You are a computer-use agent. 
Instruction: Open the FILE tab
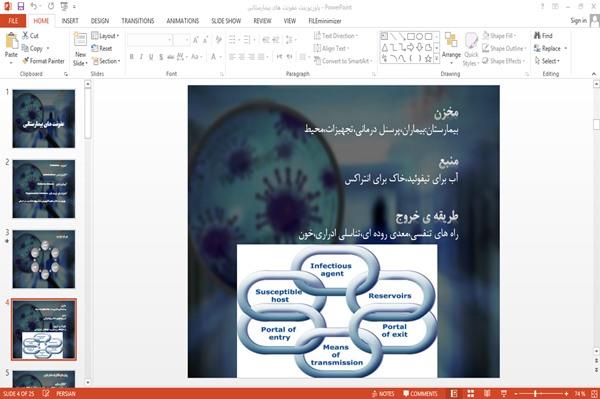pyautogui.click(x=13, y=21)
